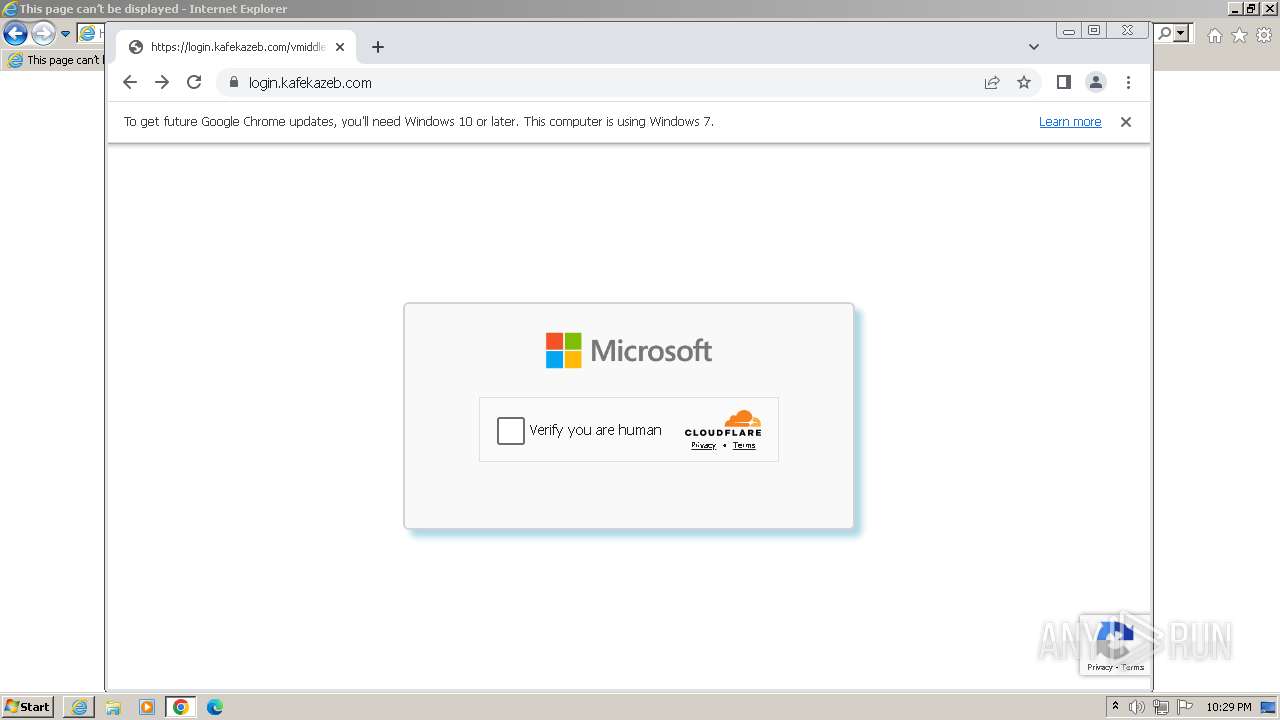Open Cloudflare Terms link
Screen dimensions: 1280x720
click(744, 445)
